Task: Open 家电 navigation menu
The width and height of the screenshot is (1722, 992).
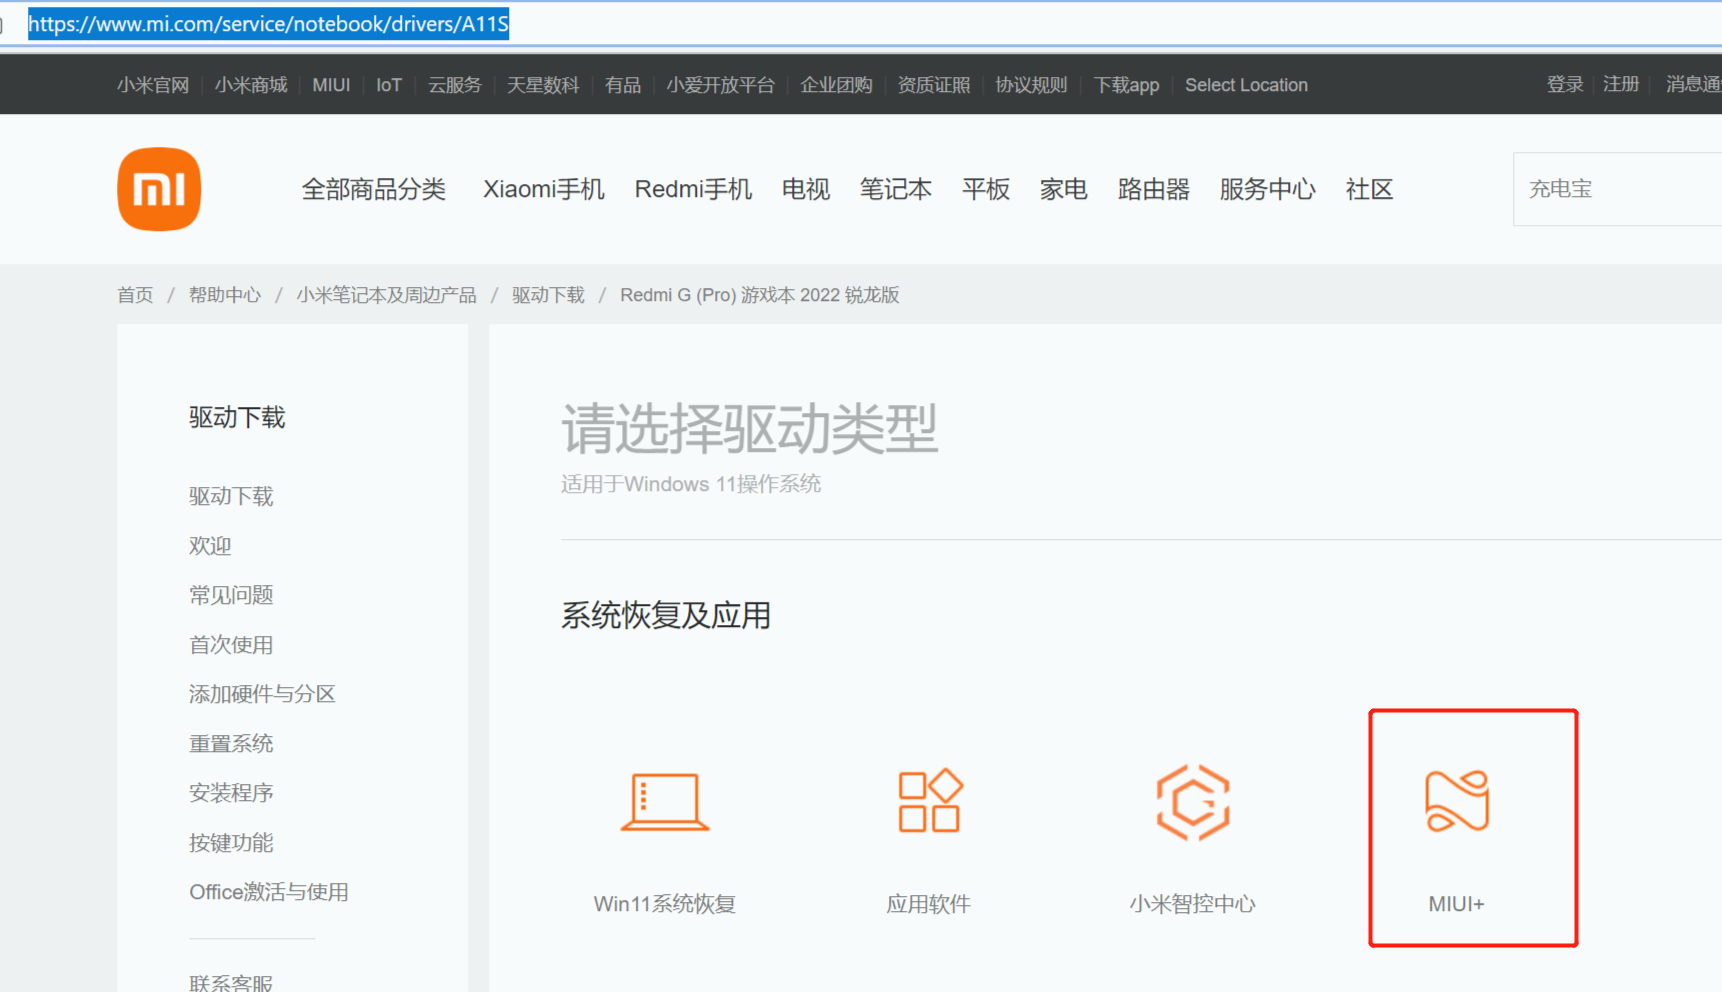Action: pyautogui.click(x=1064, y=189)
